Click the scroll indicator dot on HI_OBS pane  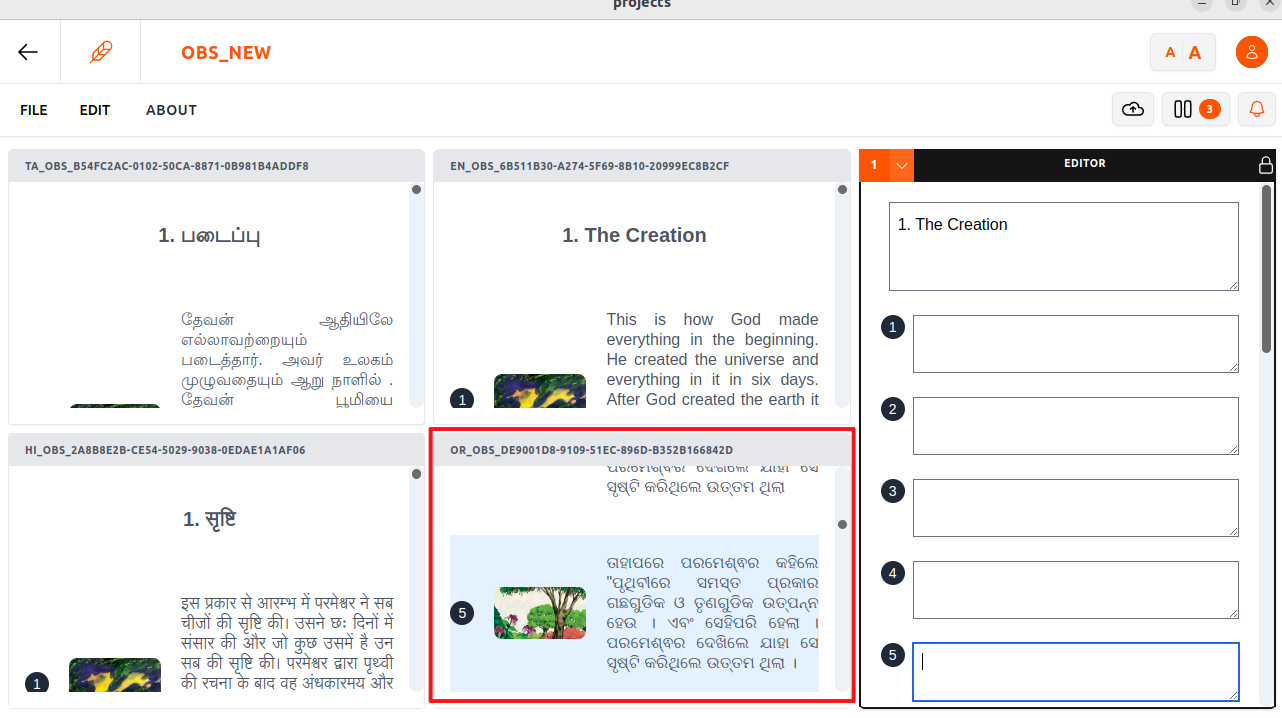pyautogui.click(x=416, y=472)
